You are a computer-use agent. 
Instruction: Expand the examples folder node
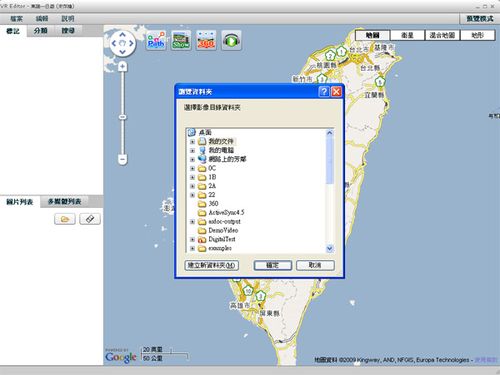(192, 248)
